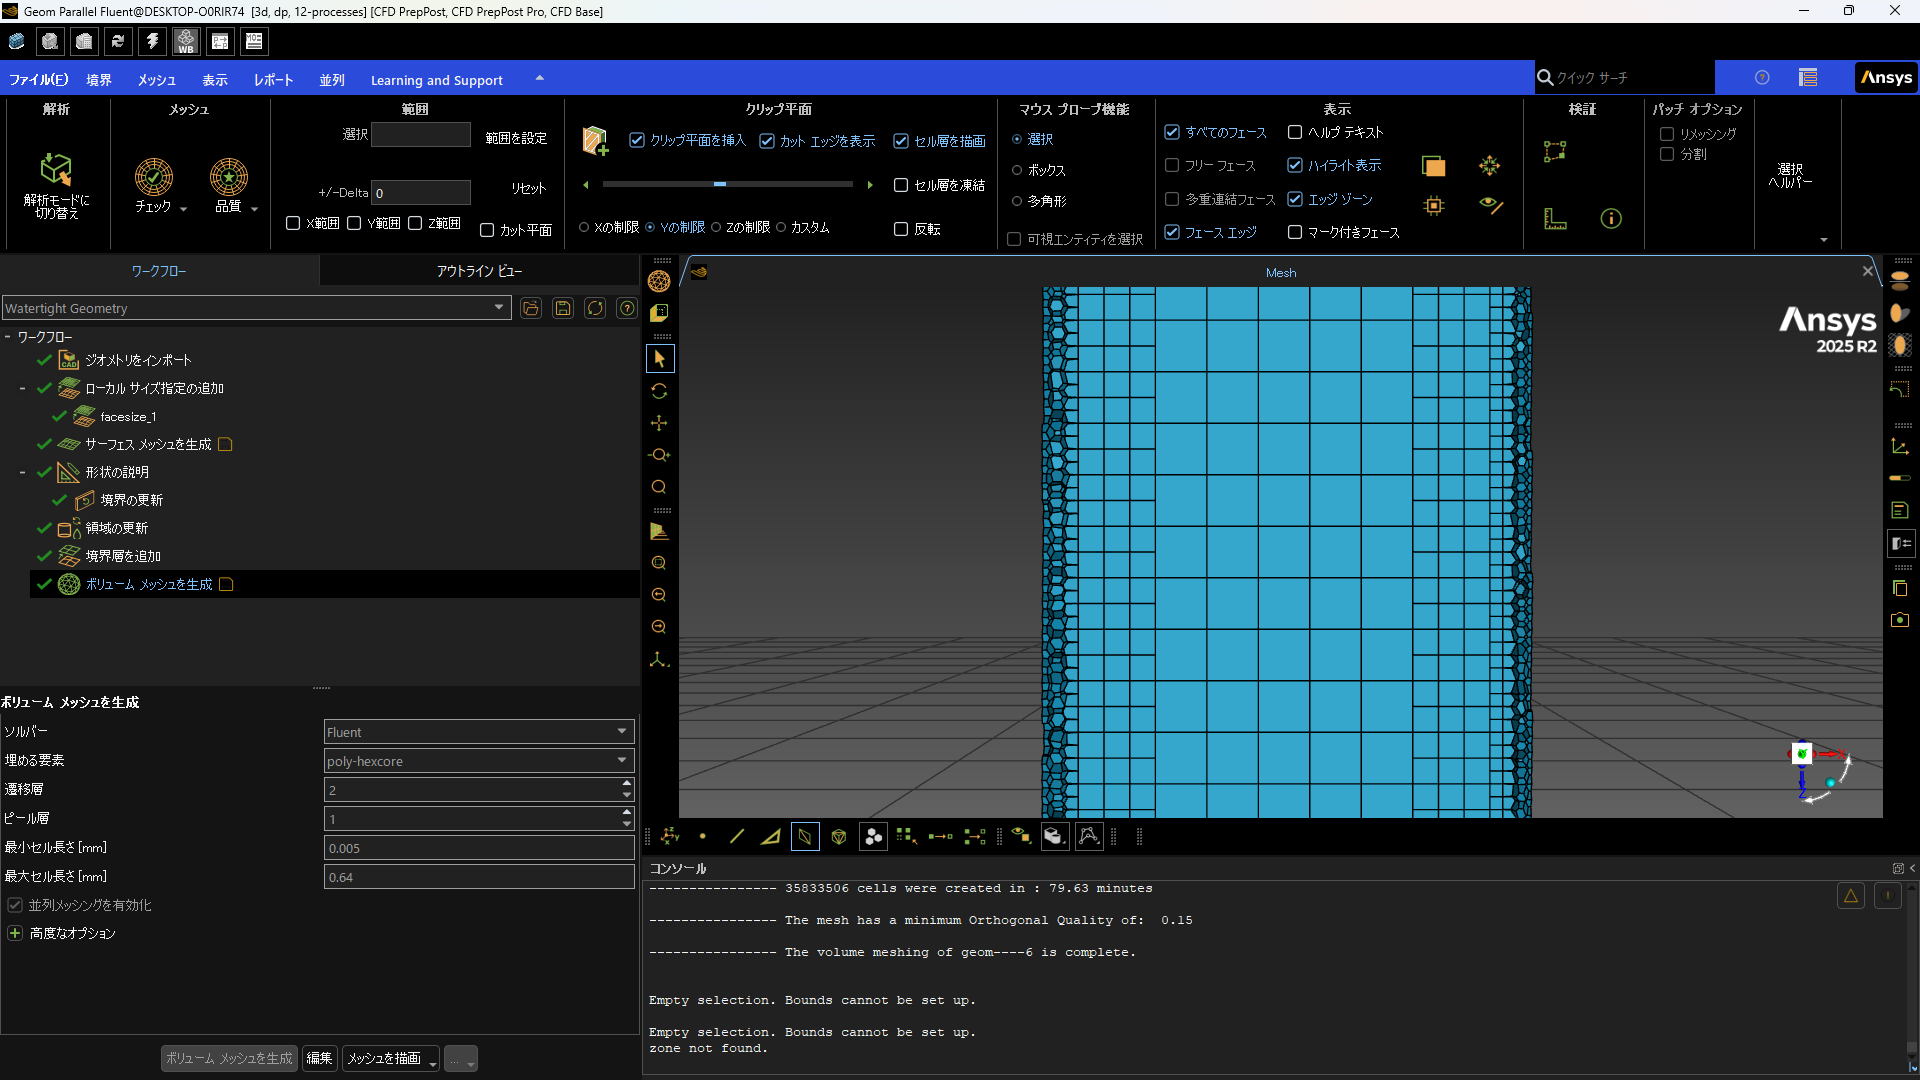Click the info icon in verification group
This screenshot has height=1080, width=1920.
(x=1611, y=219)
